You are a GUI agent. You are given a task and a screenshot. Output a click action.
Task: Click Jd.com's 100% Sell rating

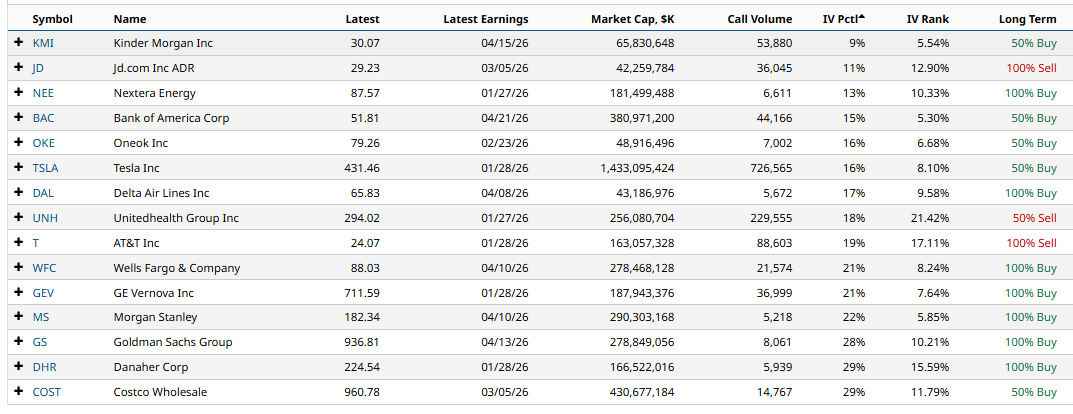pyautogui.click(x=1031, y=68)
